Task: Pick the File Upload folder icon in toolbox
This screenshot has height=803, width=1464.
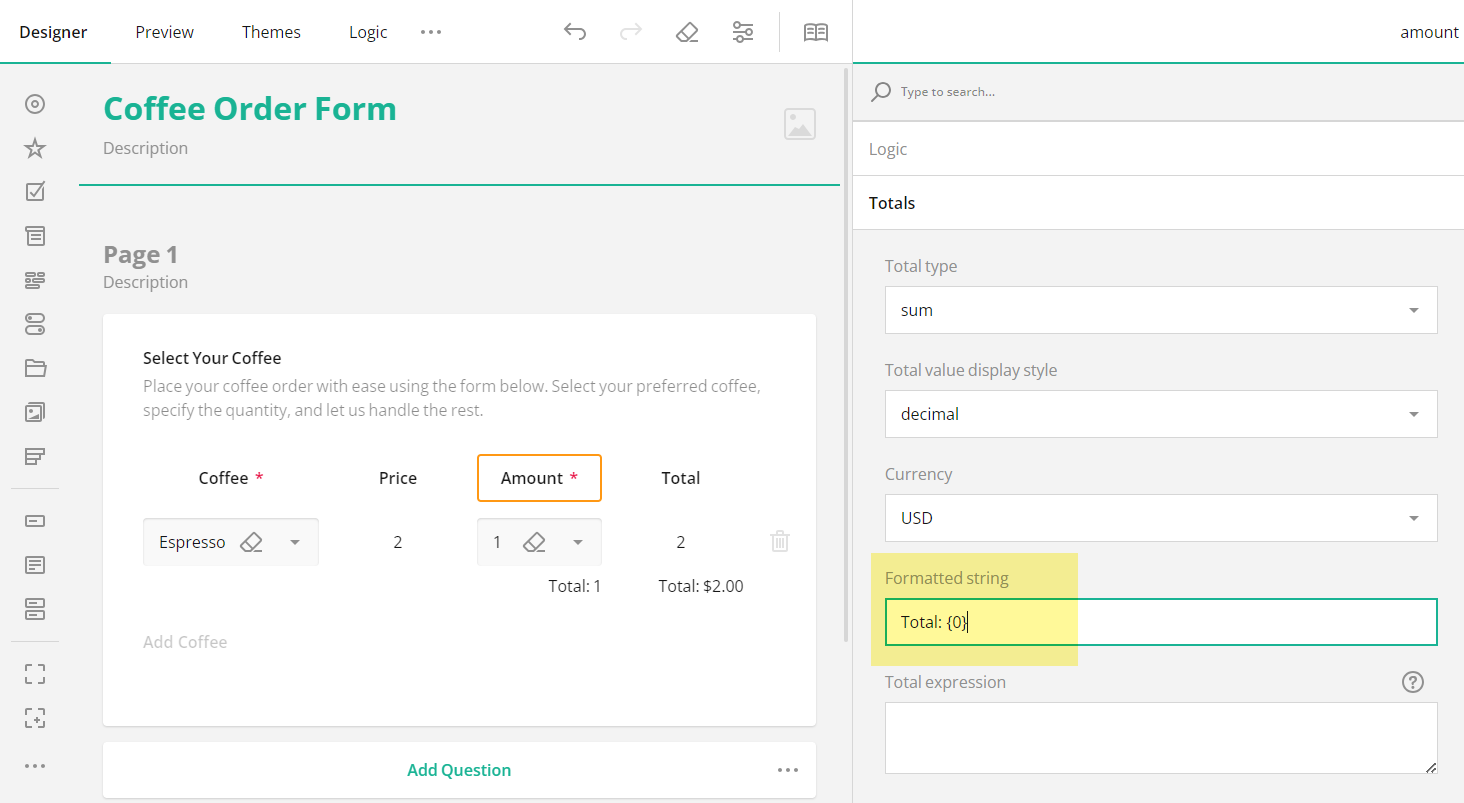Action: (34, 368)
